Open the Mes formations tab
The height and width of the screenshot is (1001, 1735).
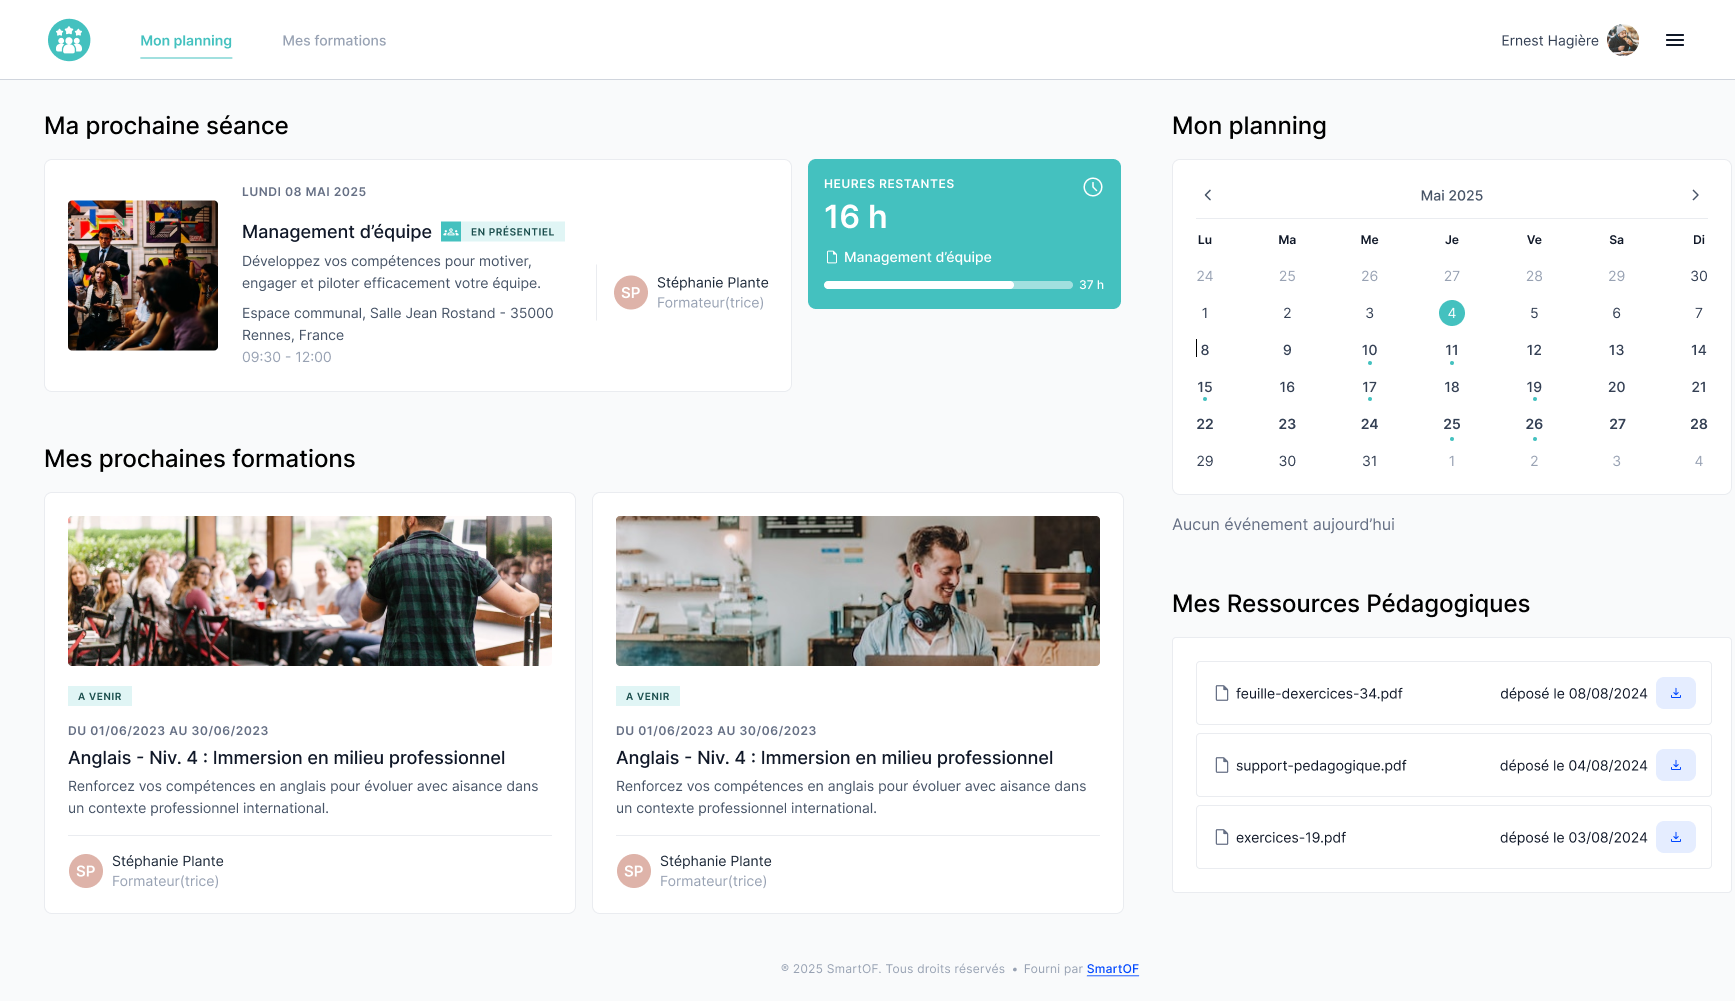tap(334, 41)
